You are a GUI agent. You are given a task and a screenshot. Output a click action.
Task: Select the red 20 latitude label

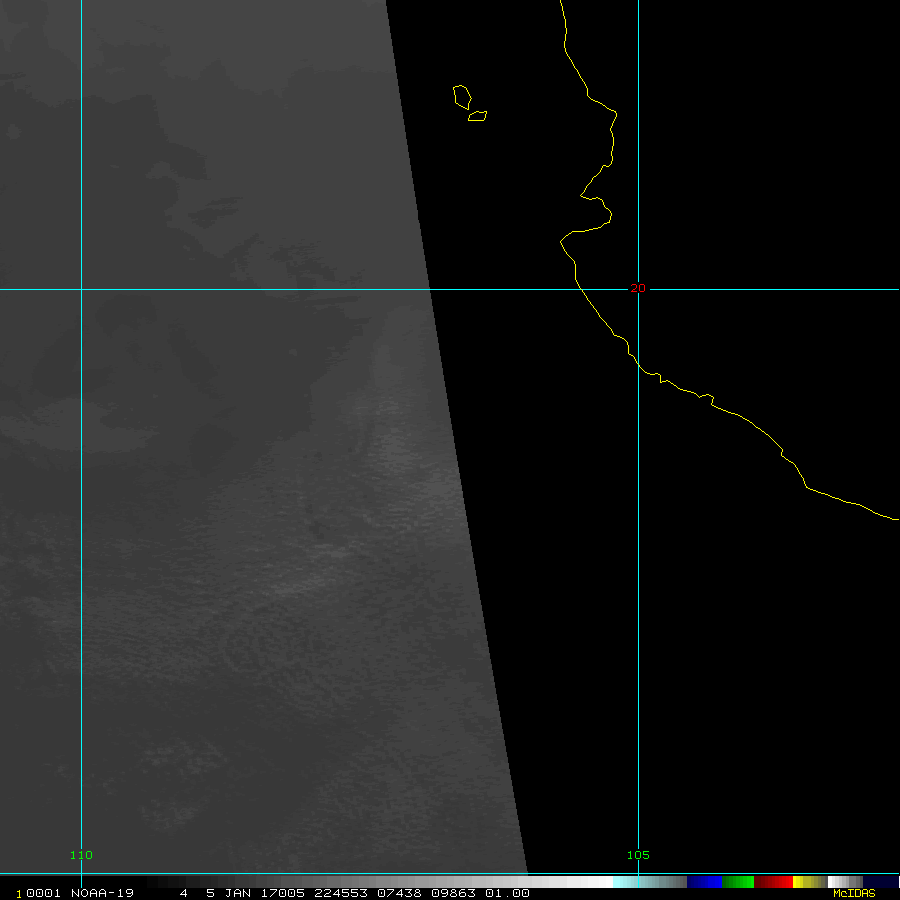(638, 288)
